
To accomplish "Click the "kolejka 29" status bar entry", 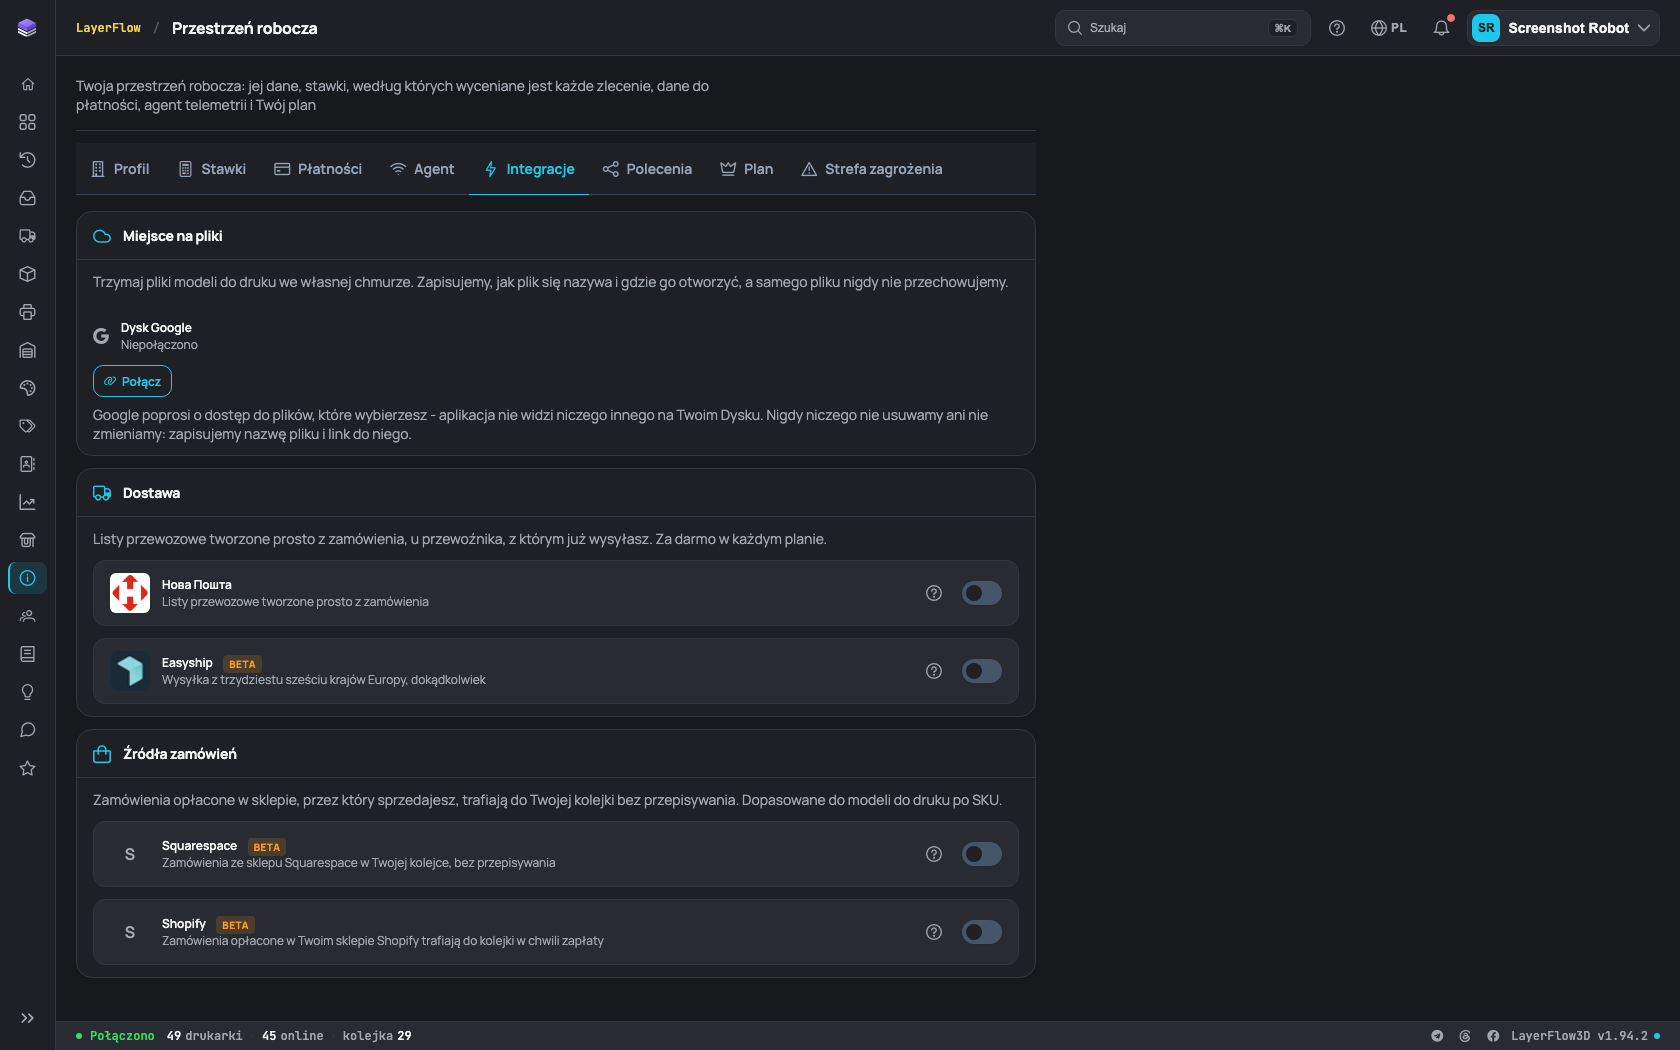I will 377,1036.
